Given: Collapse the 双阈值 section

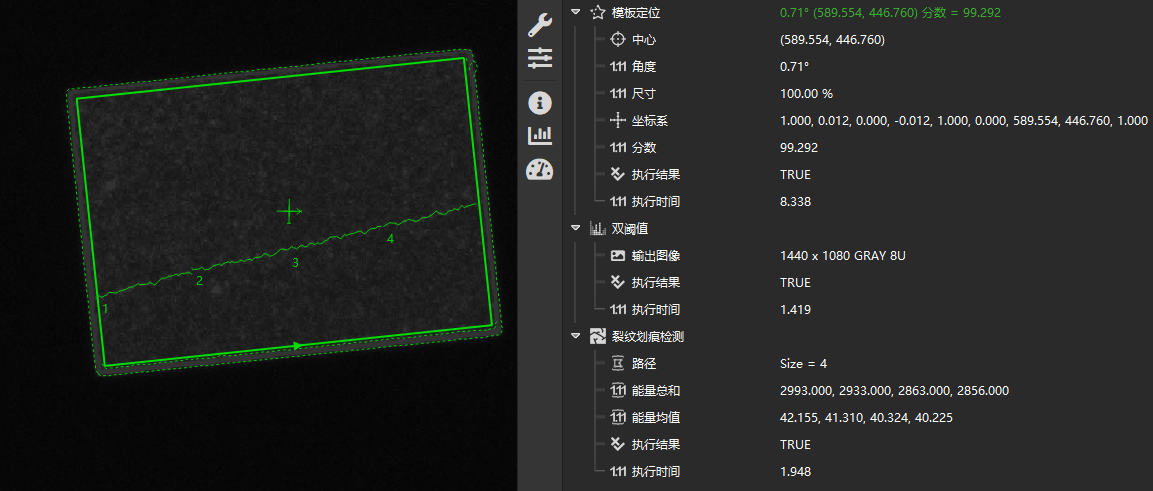Looking at the screenshot, I should click(x=575, y=229).
